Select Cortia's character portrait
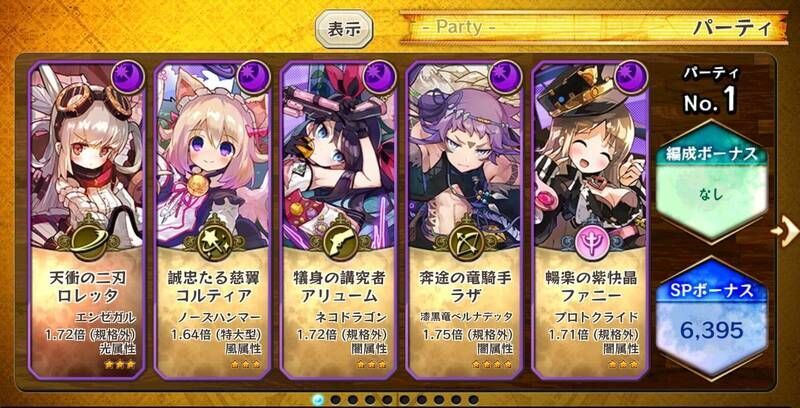The height and width of the screenshot is (408, 800). (x=213, y=152)
